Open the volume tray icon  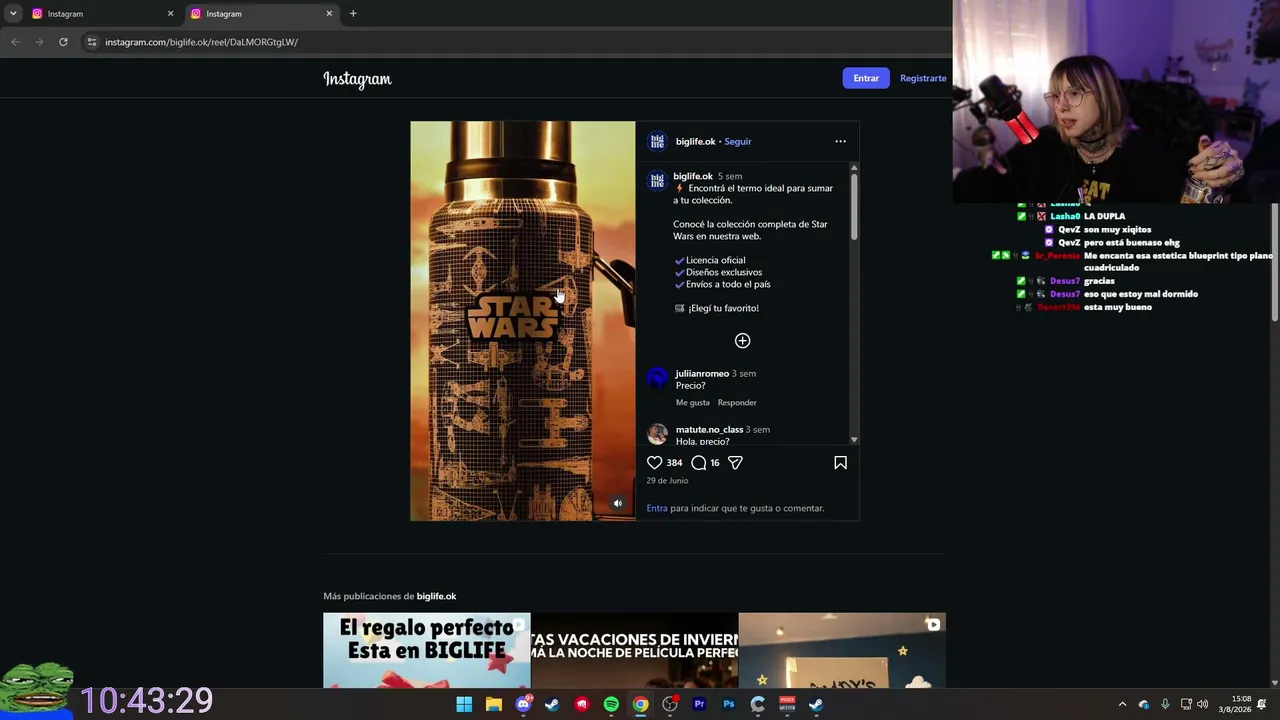[1203, 704]
